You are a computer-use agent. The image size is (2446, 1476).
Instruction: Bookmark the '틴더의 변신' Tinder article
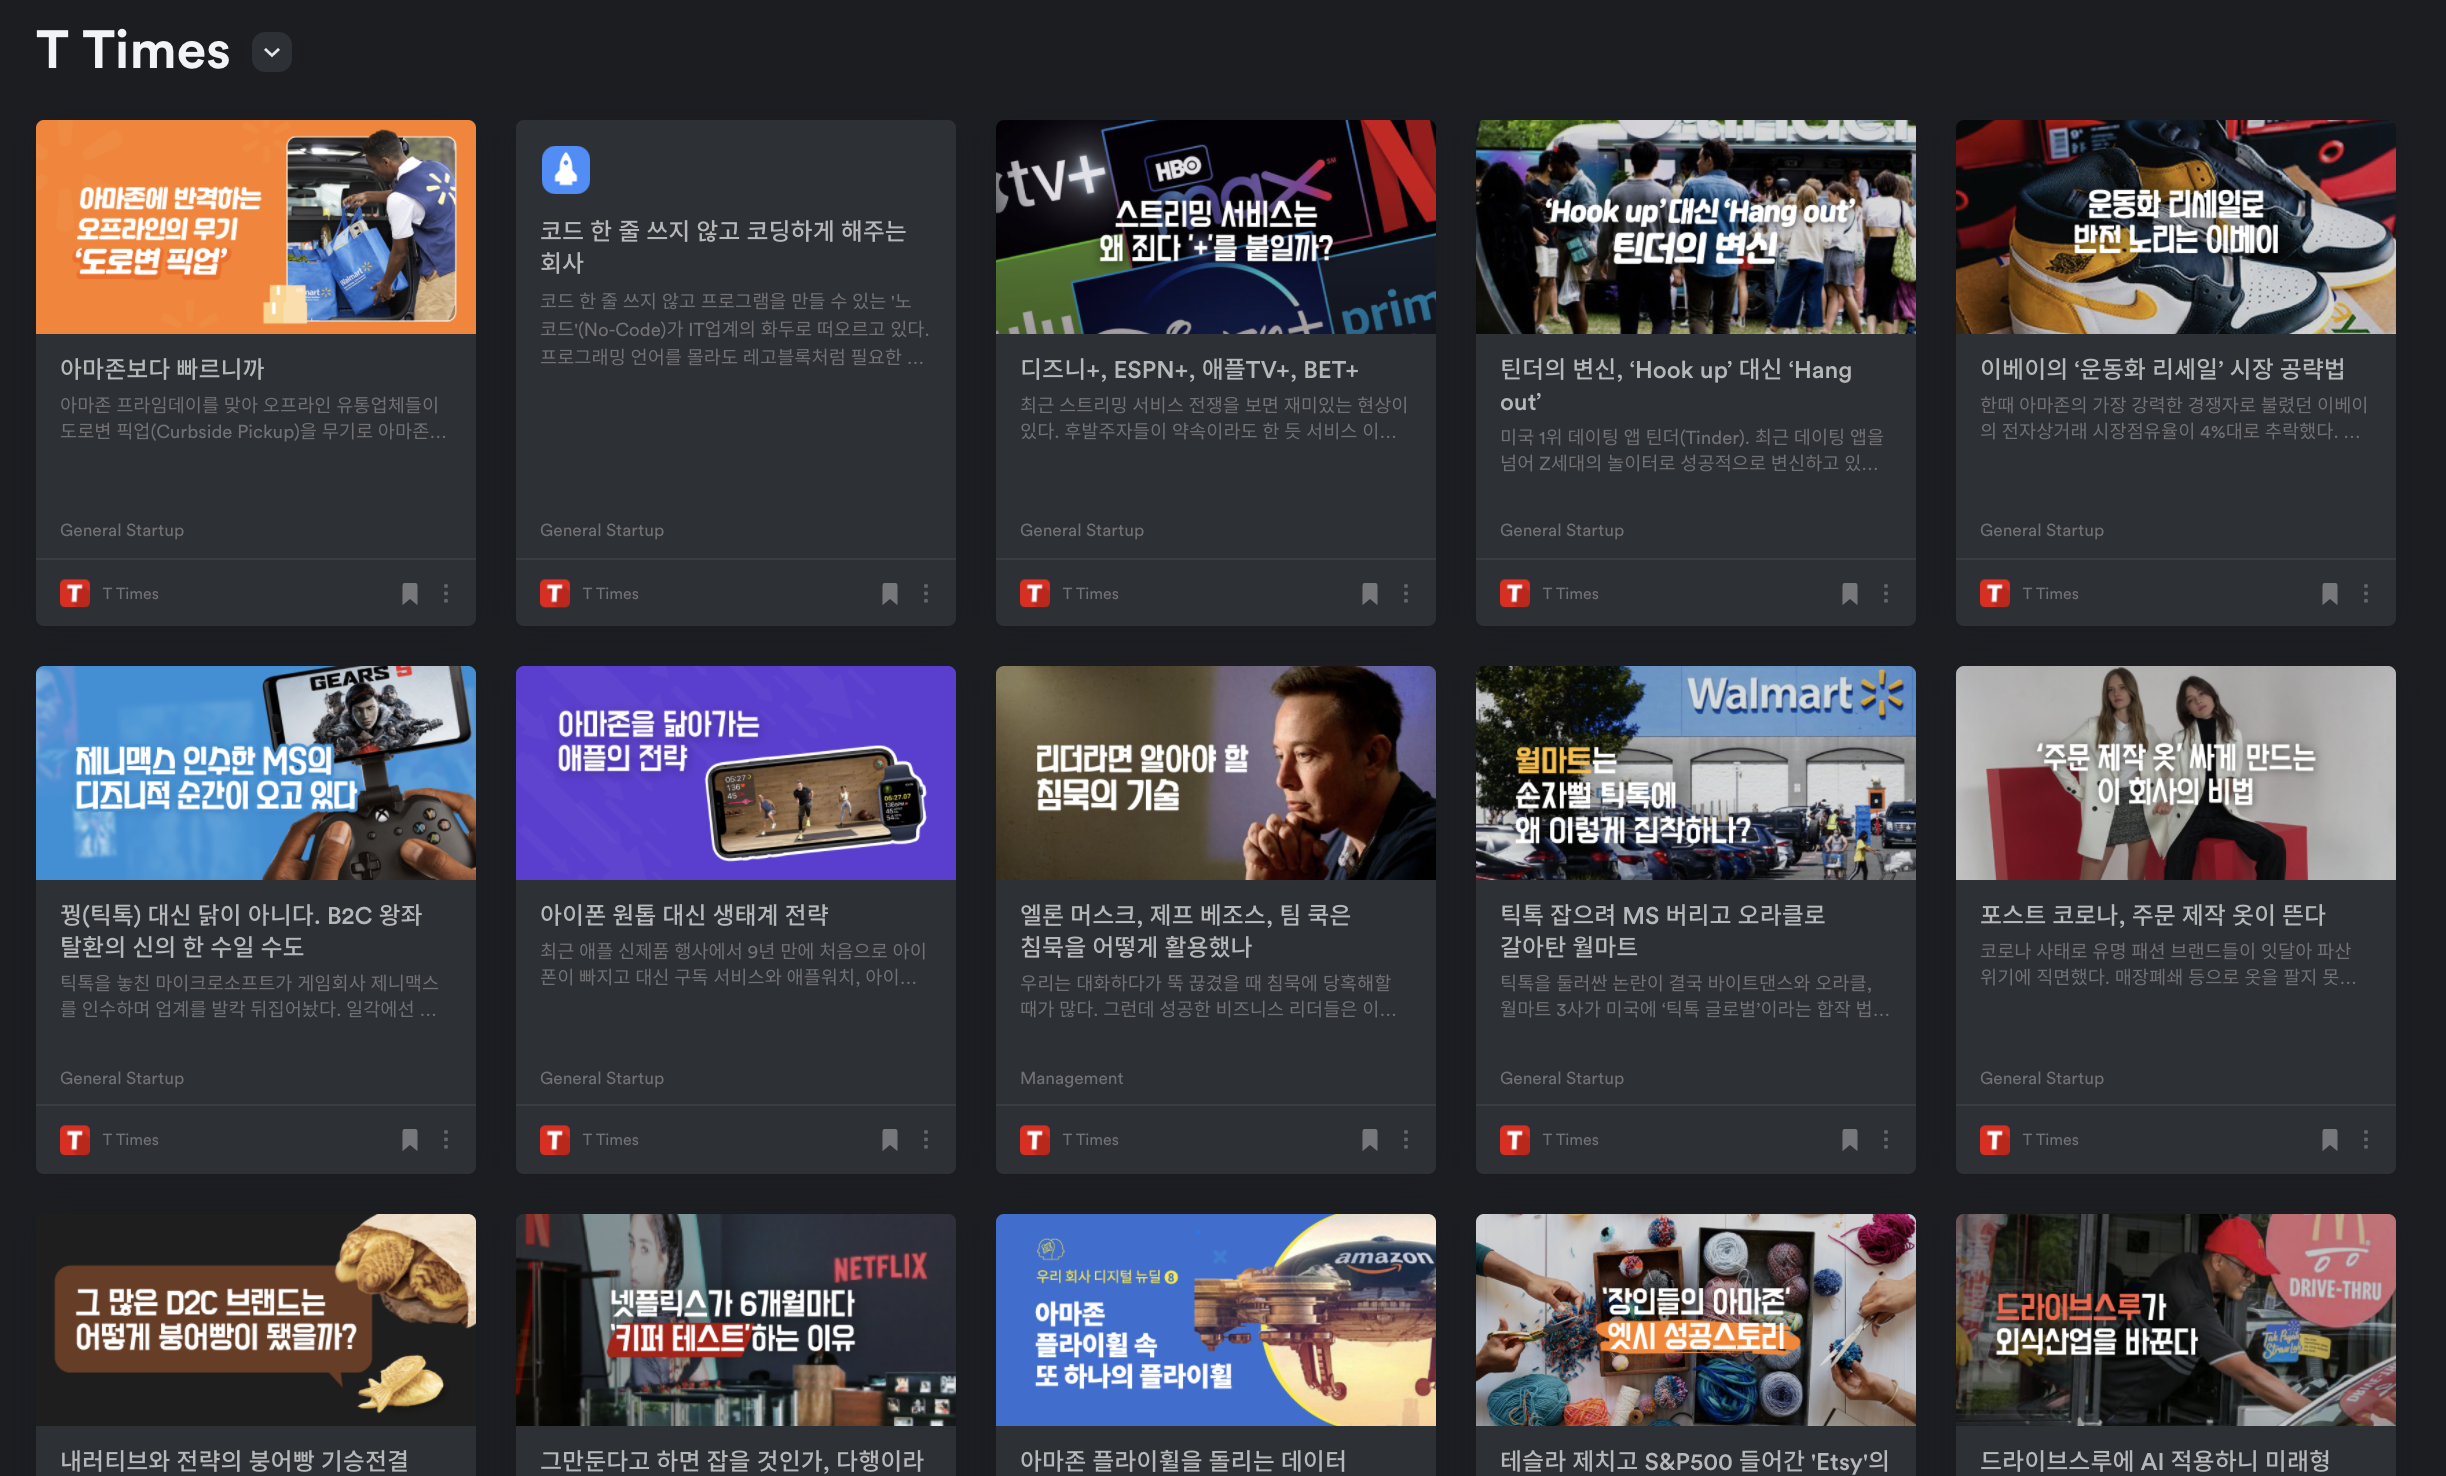click(x=1850, y=594)
